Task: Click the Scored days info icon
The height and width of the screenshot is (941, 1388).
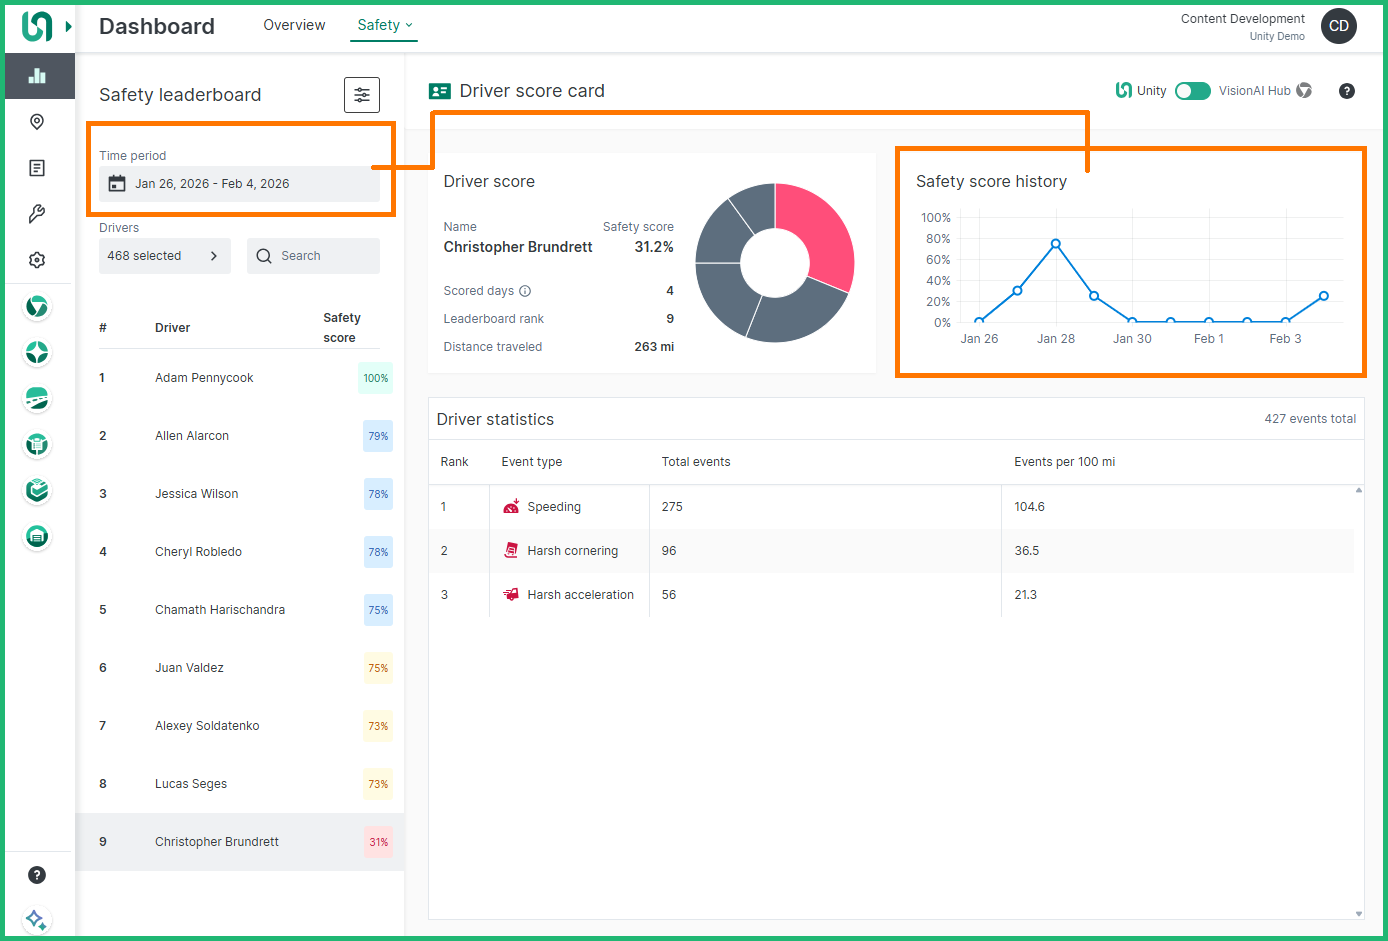Action: click(x=525, y=291)
